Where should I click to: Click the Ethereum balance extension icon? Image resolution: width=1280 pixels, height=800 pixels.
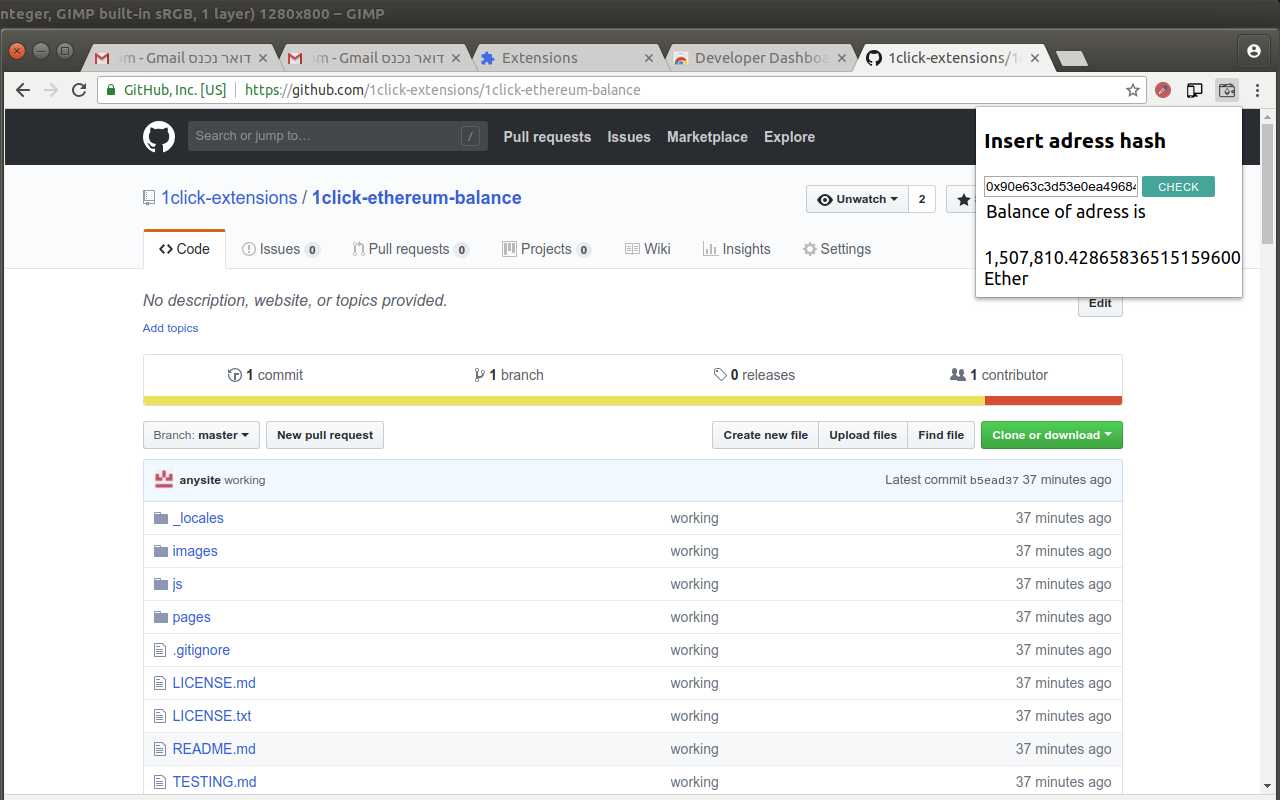tap(1226, 90)
